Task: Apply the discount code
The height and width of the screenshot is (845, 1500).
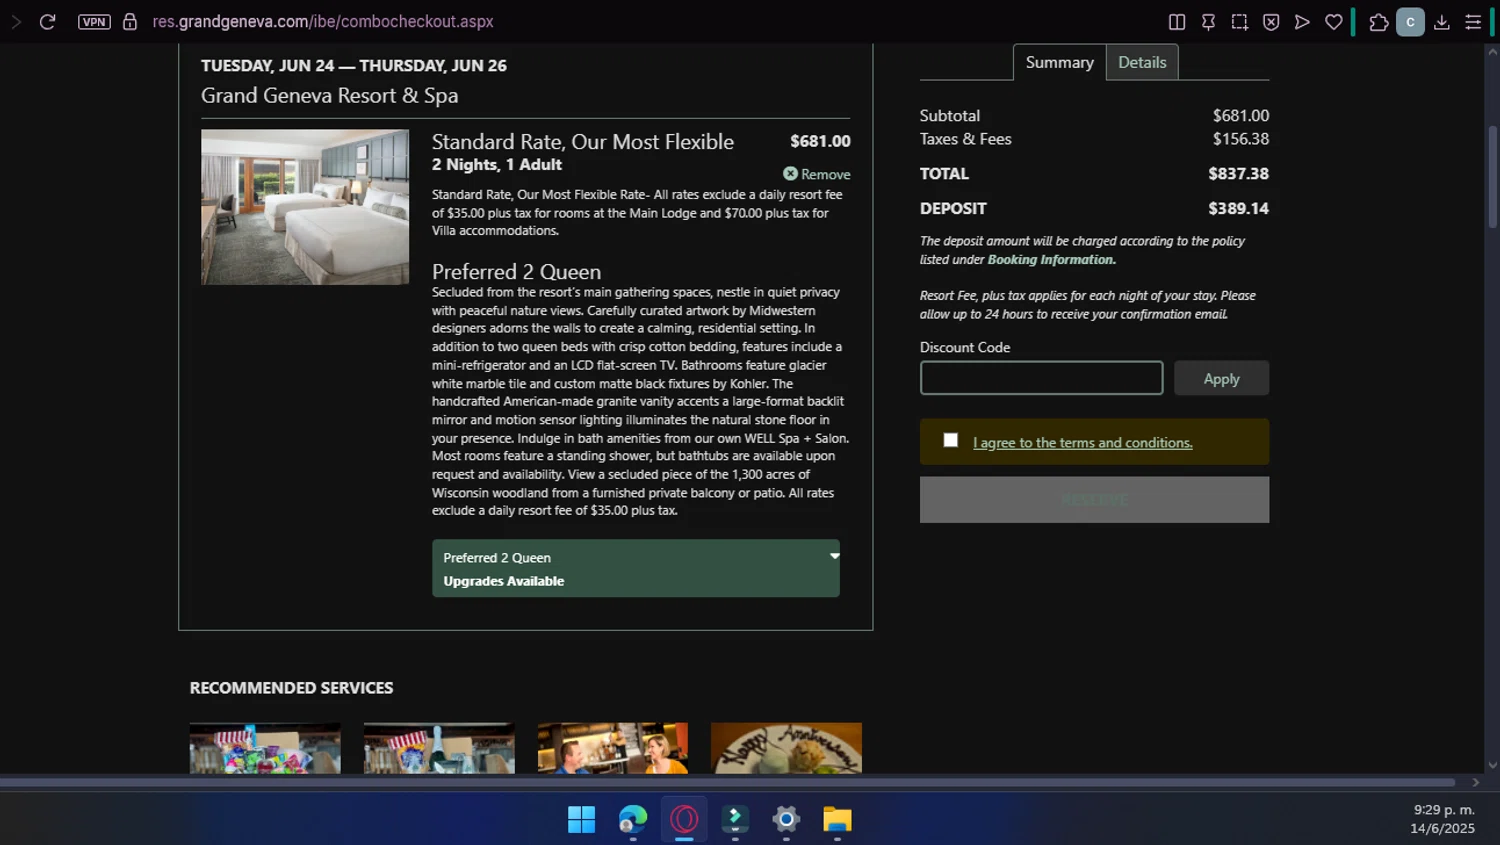Action: 1221,378
